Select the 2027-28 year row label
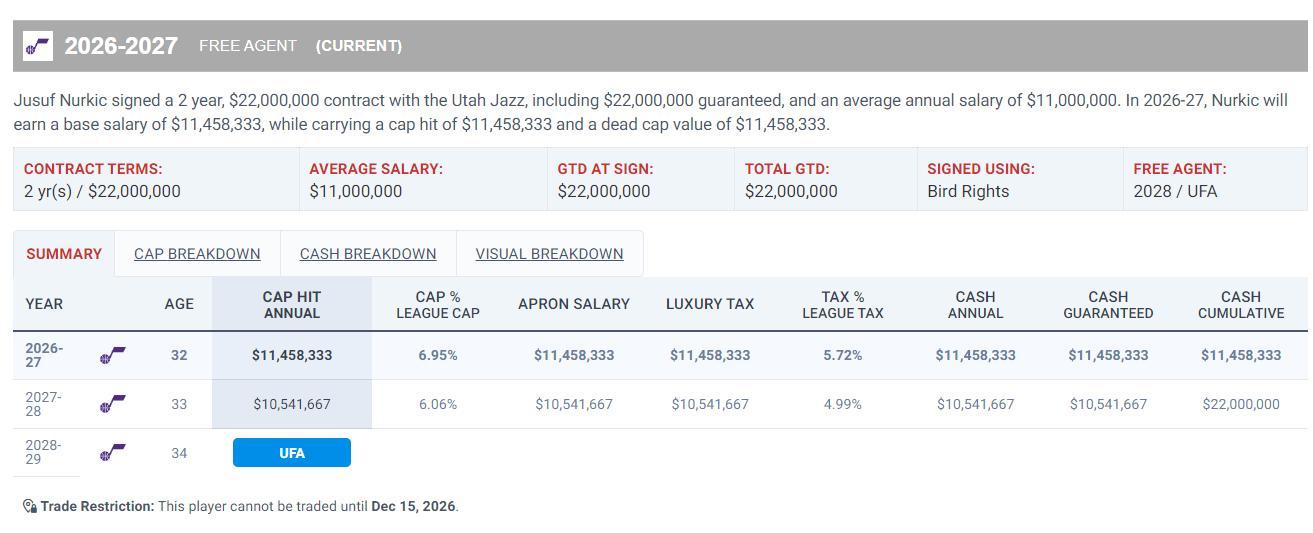The image size is (1313, 533). point(43,404)
